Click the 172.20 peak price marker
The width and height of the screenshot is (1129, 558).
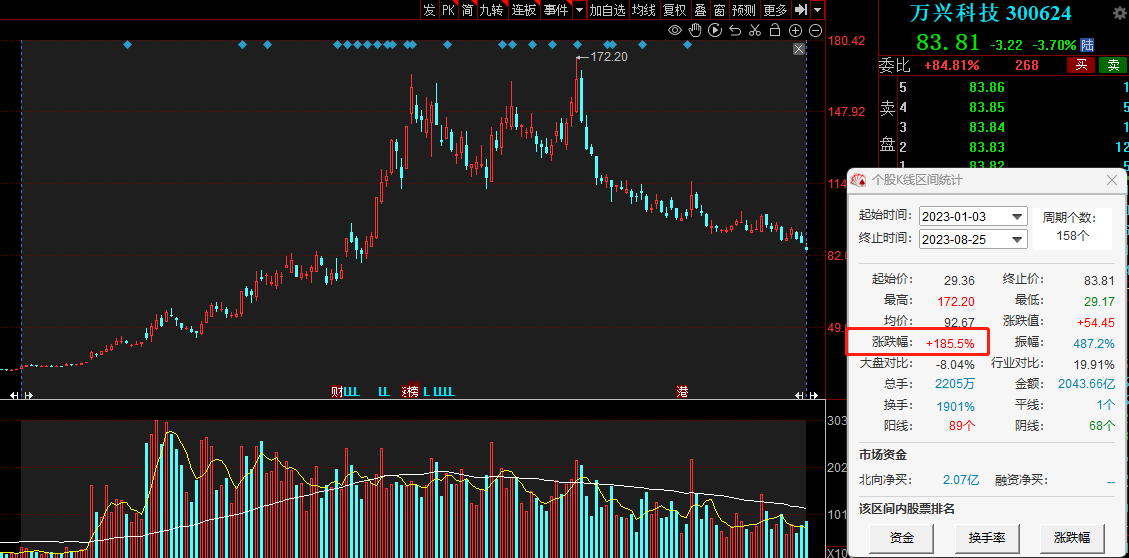(x=608, y=57)
